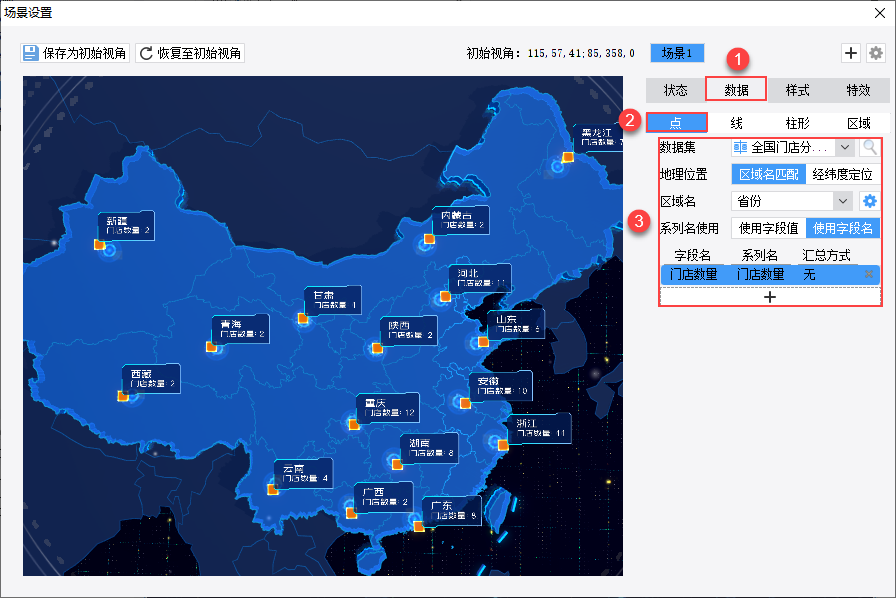Screen dimensions: 896x598
Task: Open the 数据集 dropdown list
Action: click(845, 147)
